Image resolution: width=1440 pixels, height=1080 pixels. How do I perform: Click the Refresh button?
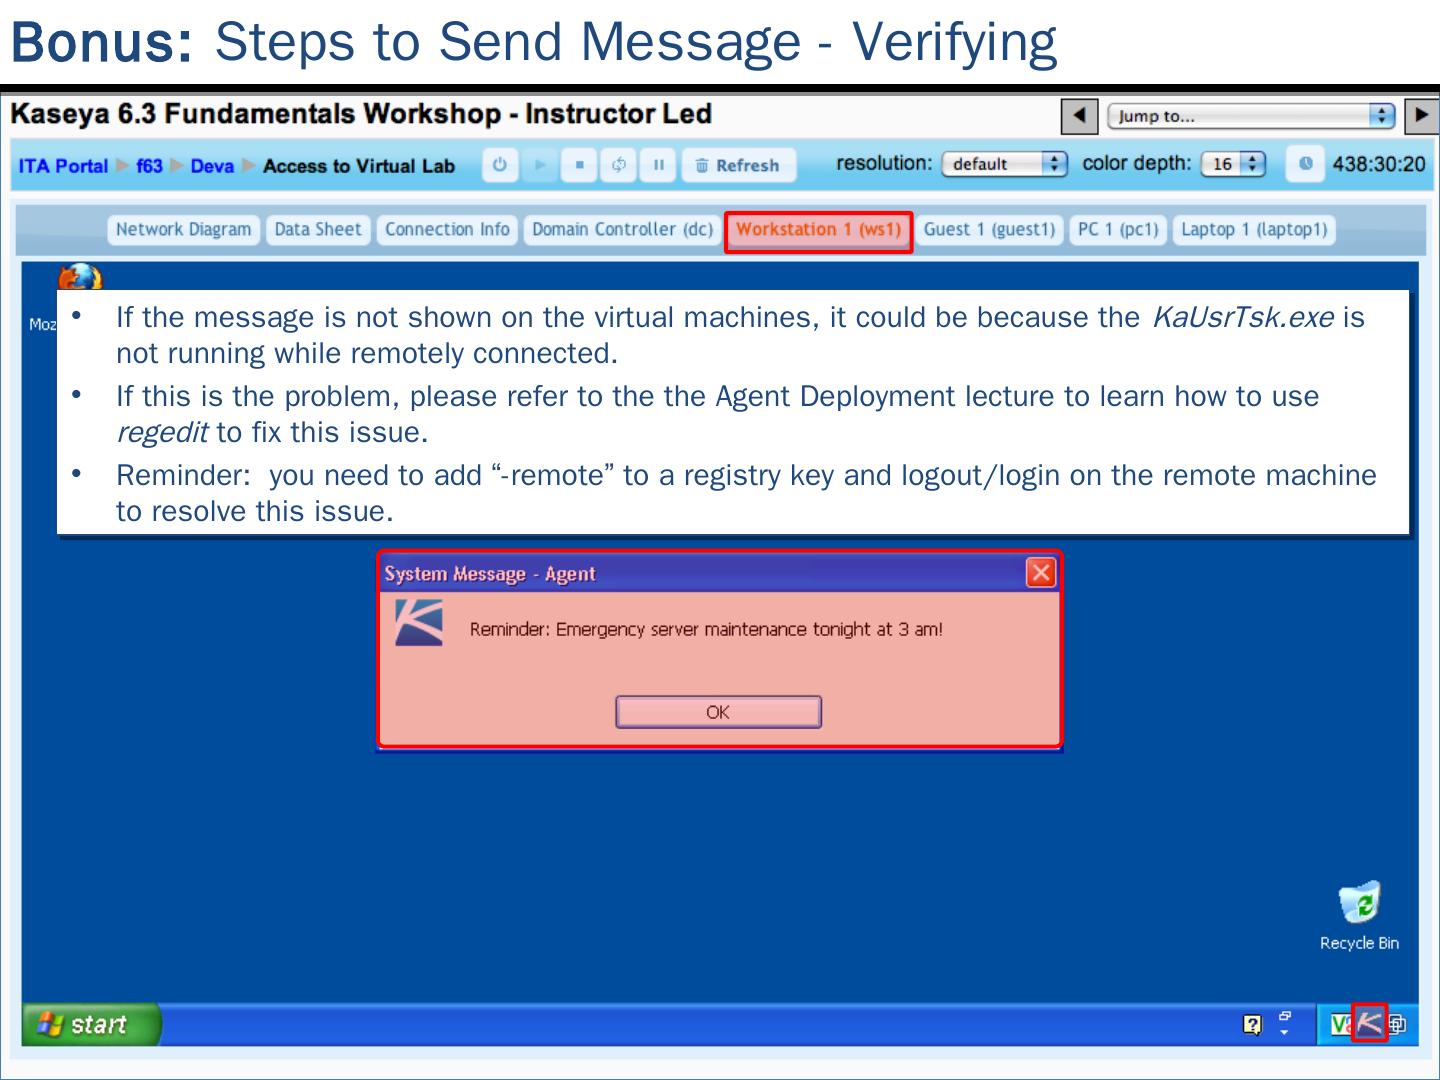[739, 165]
